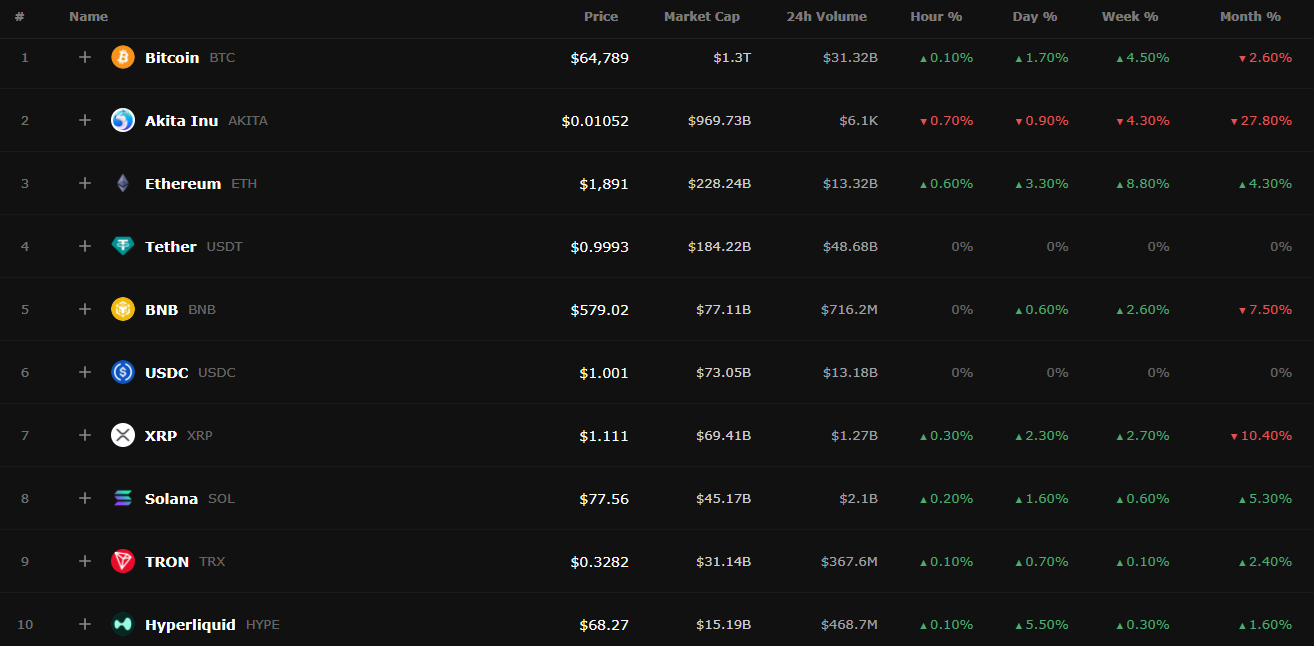Add Bitcoin with its plus icon
Image resolution: width=1314 pixels, height=646 pixels.
tap(85, 57)
